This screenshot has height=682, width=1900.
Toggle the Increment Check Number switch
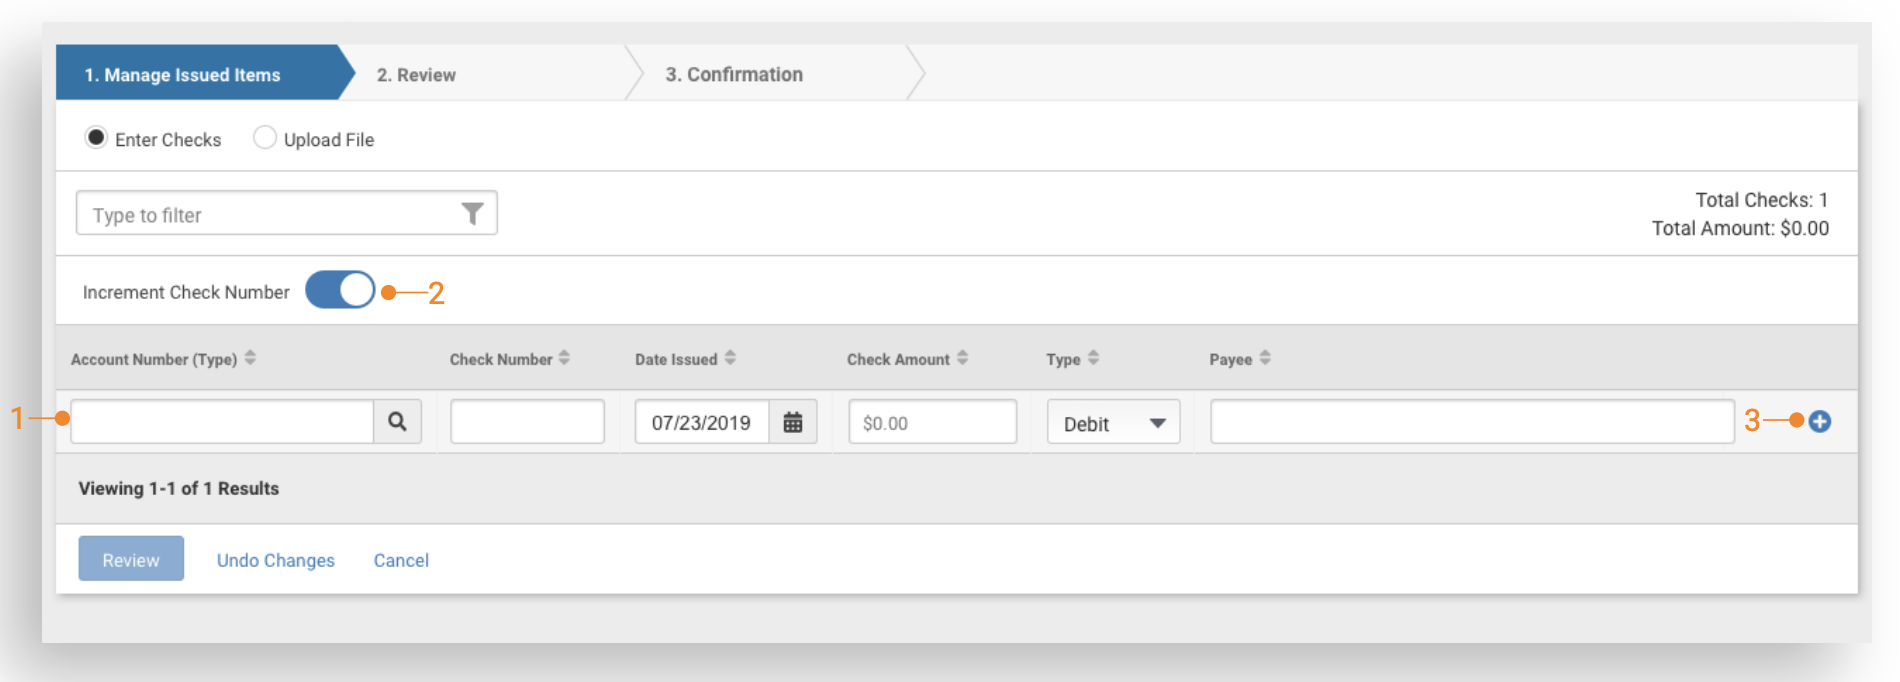(x=340, y=290)
